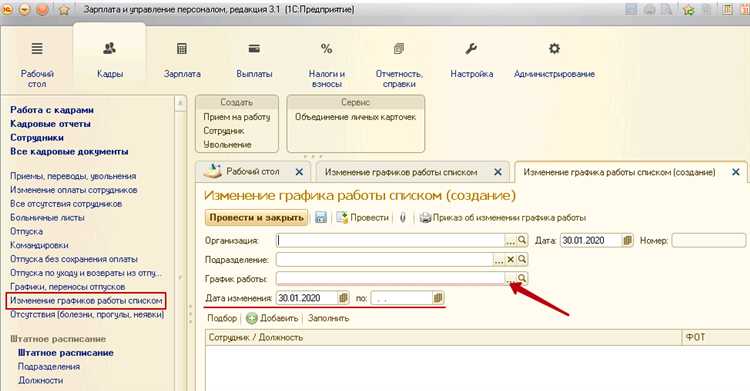The width and height of the screenshot is (750, 391).
Task: Open Прием на работу from Создать
Action: 237,117
